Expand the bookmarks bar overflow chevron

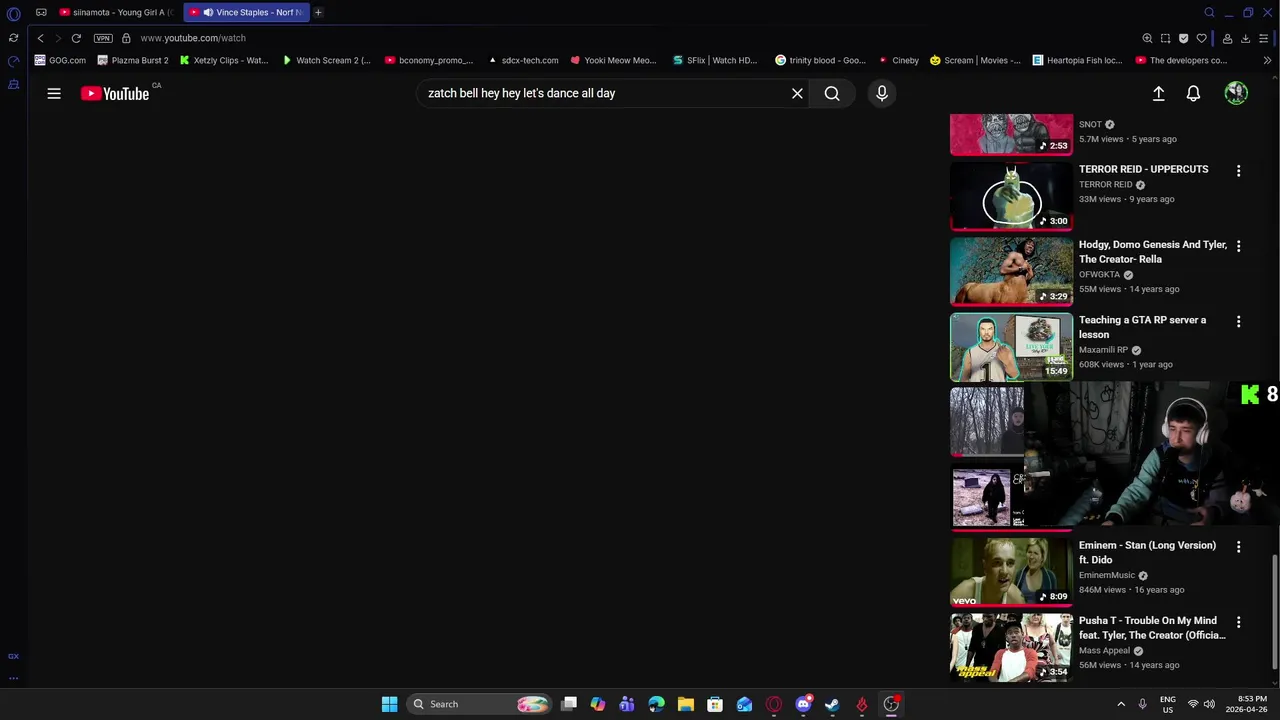pyautogui.click(x=1267, y=60)
